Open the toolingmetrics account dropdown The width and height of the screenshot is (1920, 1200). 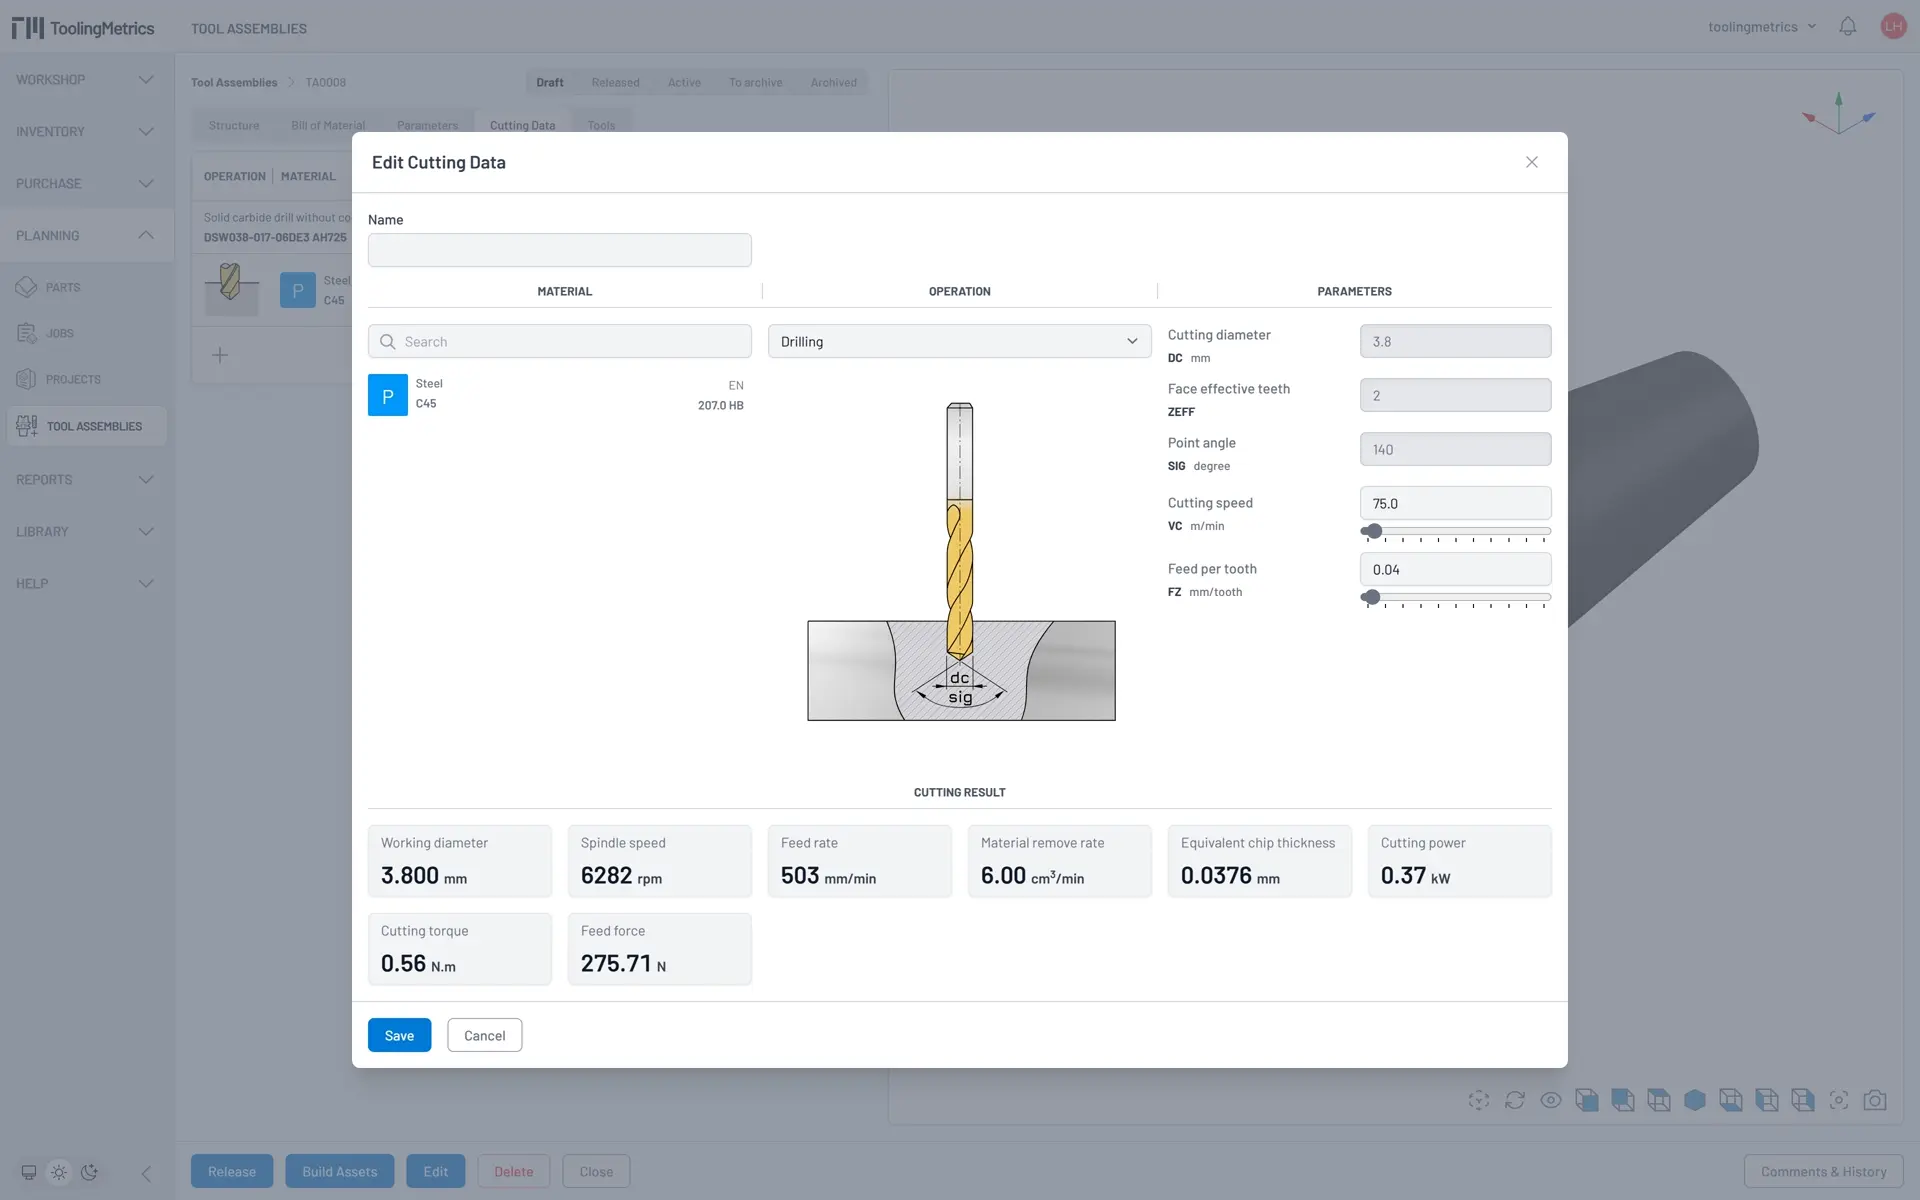pyautogui.click(x=1762, y=27)
